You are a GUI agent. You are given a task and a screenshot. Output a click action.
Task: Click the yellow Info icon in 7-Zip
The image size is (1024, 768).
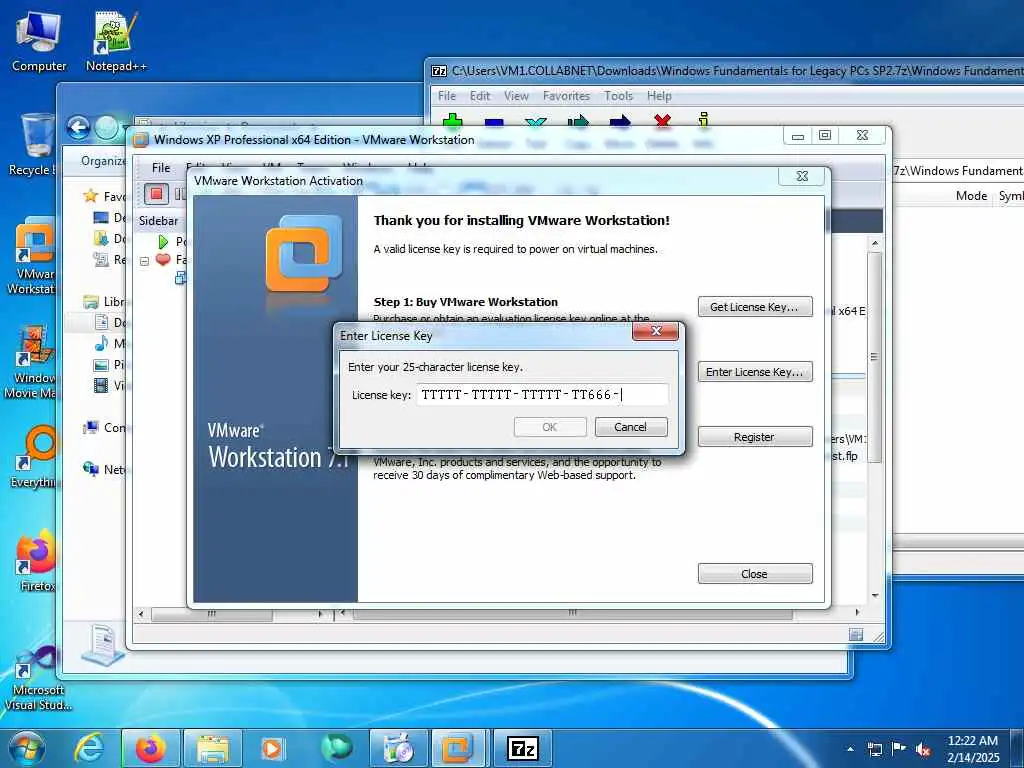[x=703, y=120]
